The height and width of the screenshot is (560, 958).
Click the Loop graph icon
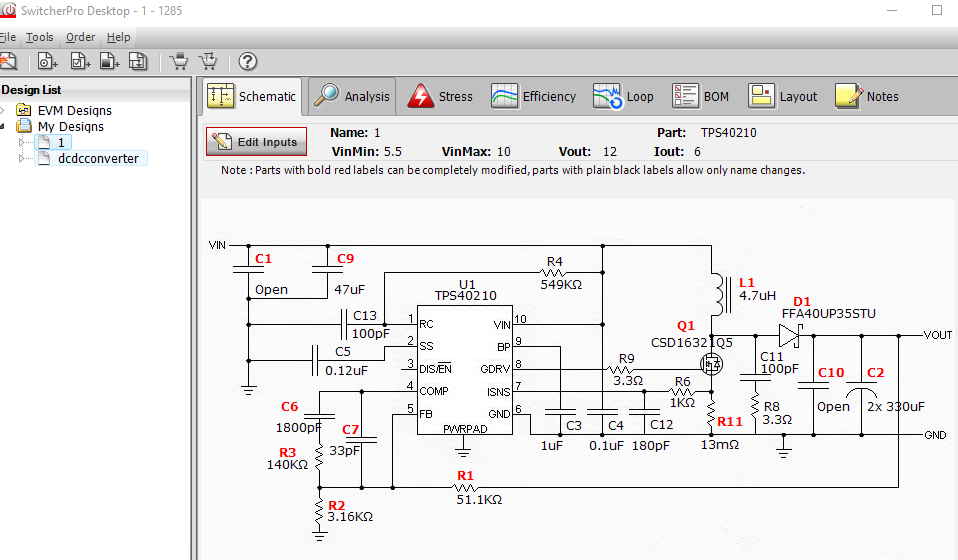click(607, 96)
